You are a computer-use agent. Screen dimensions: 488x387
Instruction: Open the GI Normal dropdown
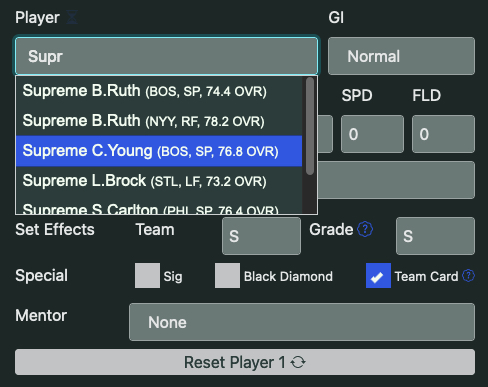point(401,56)
